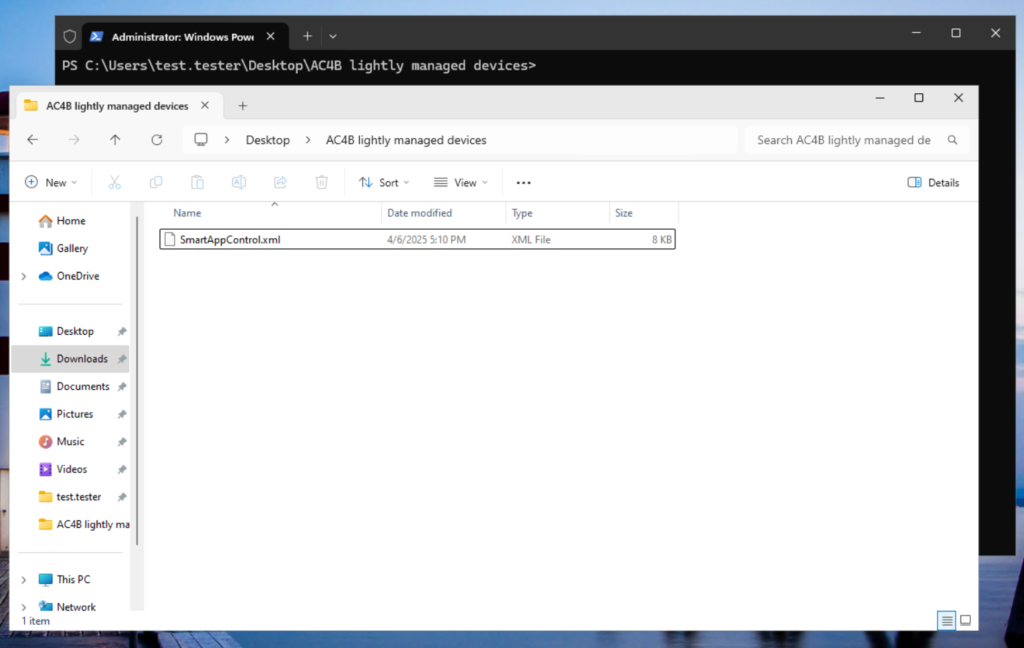
Task: Refresh the current folder view
Action: tap(157, 140)
